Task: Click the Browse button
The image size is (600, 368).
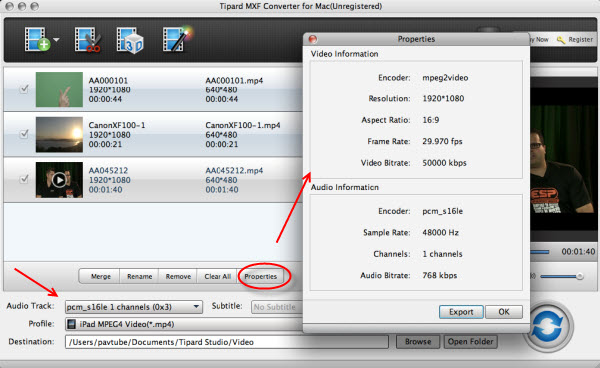Action: [x=418, y=342]
